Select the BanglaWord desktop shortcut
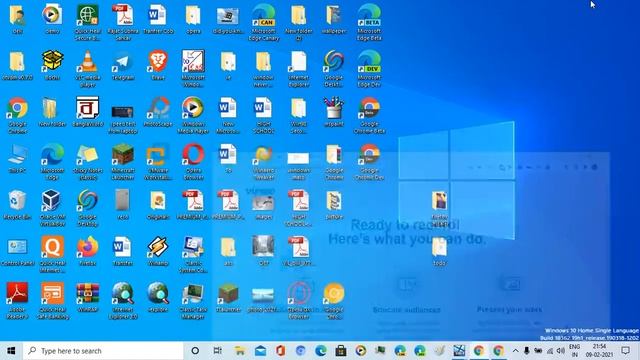The image size is (640, 360). click(87, 112)
